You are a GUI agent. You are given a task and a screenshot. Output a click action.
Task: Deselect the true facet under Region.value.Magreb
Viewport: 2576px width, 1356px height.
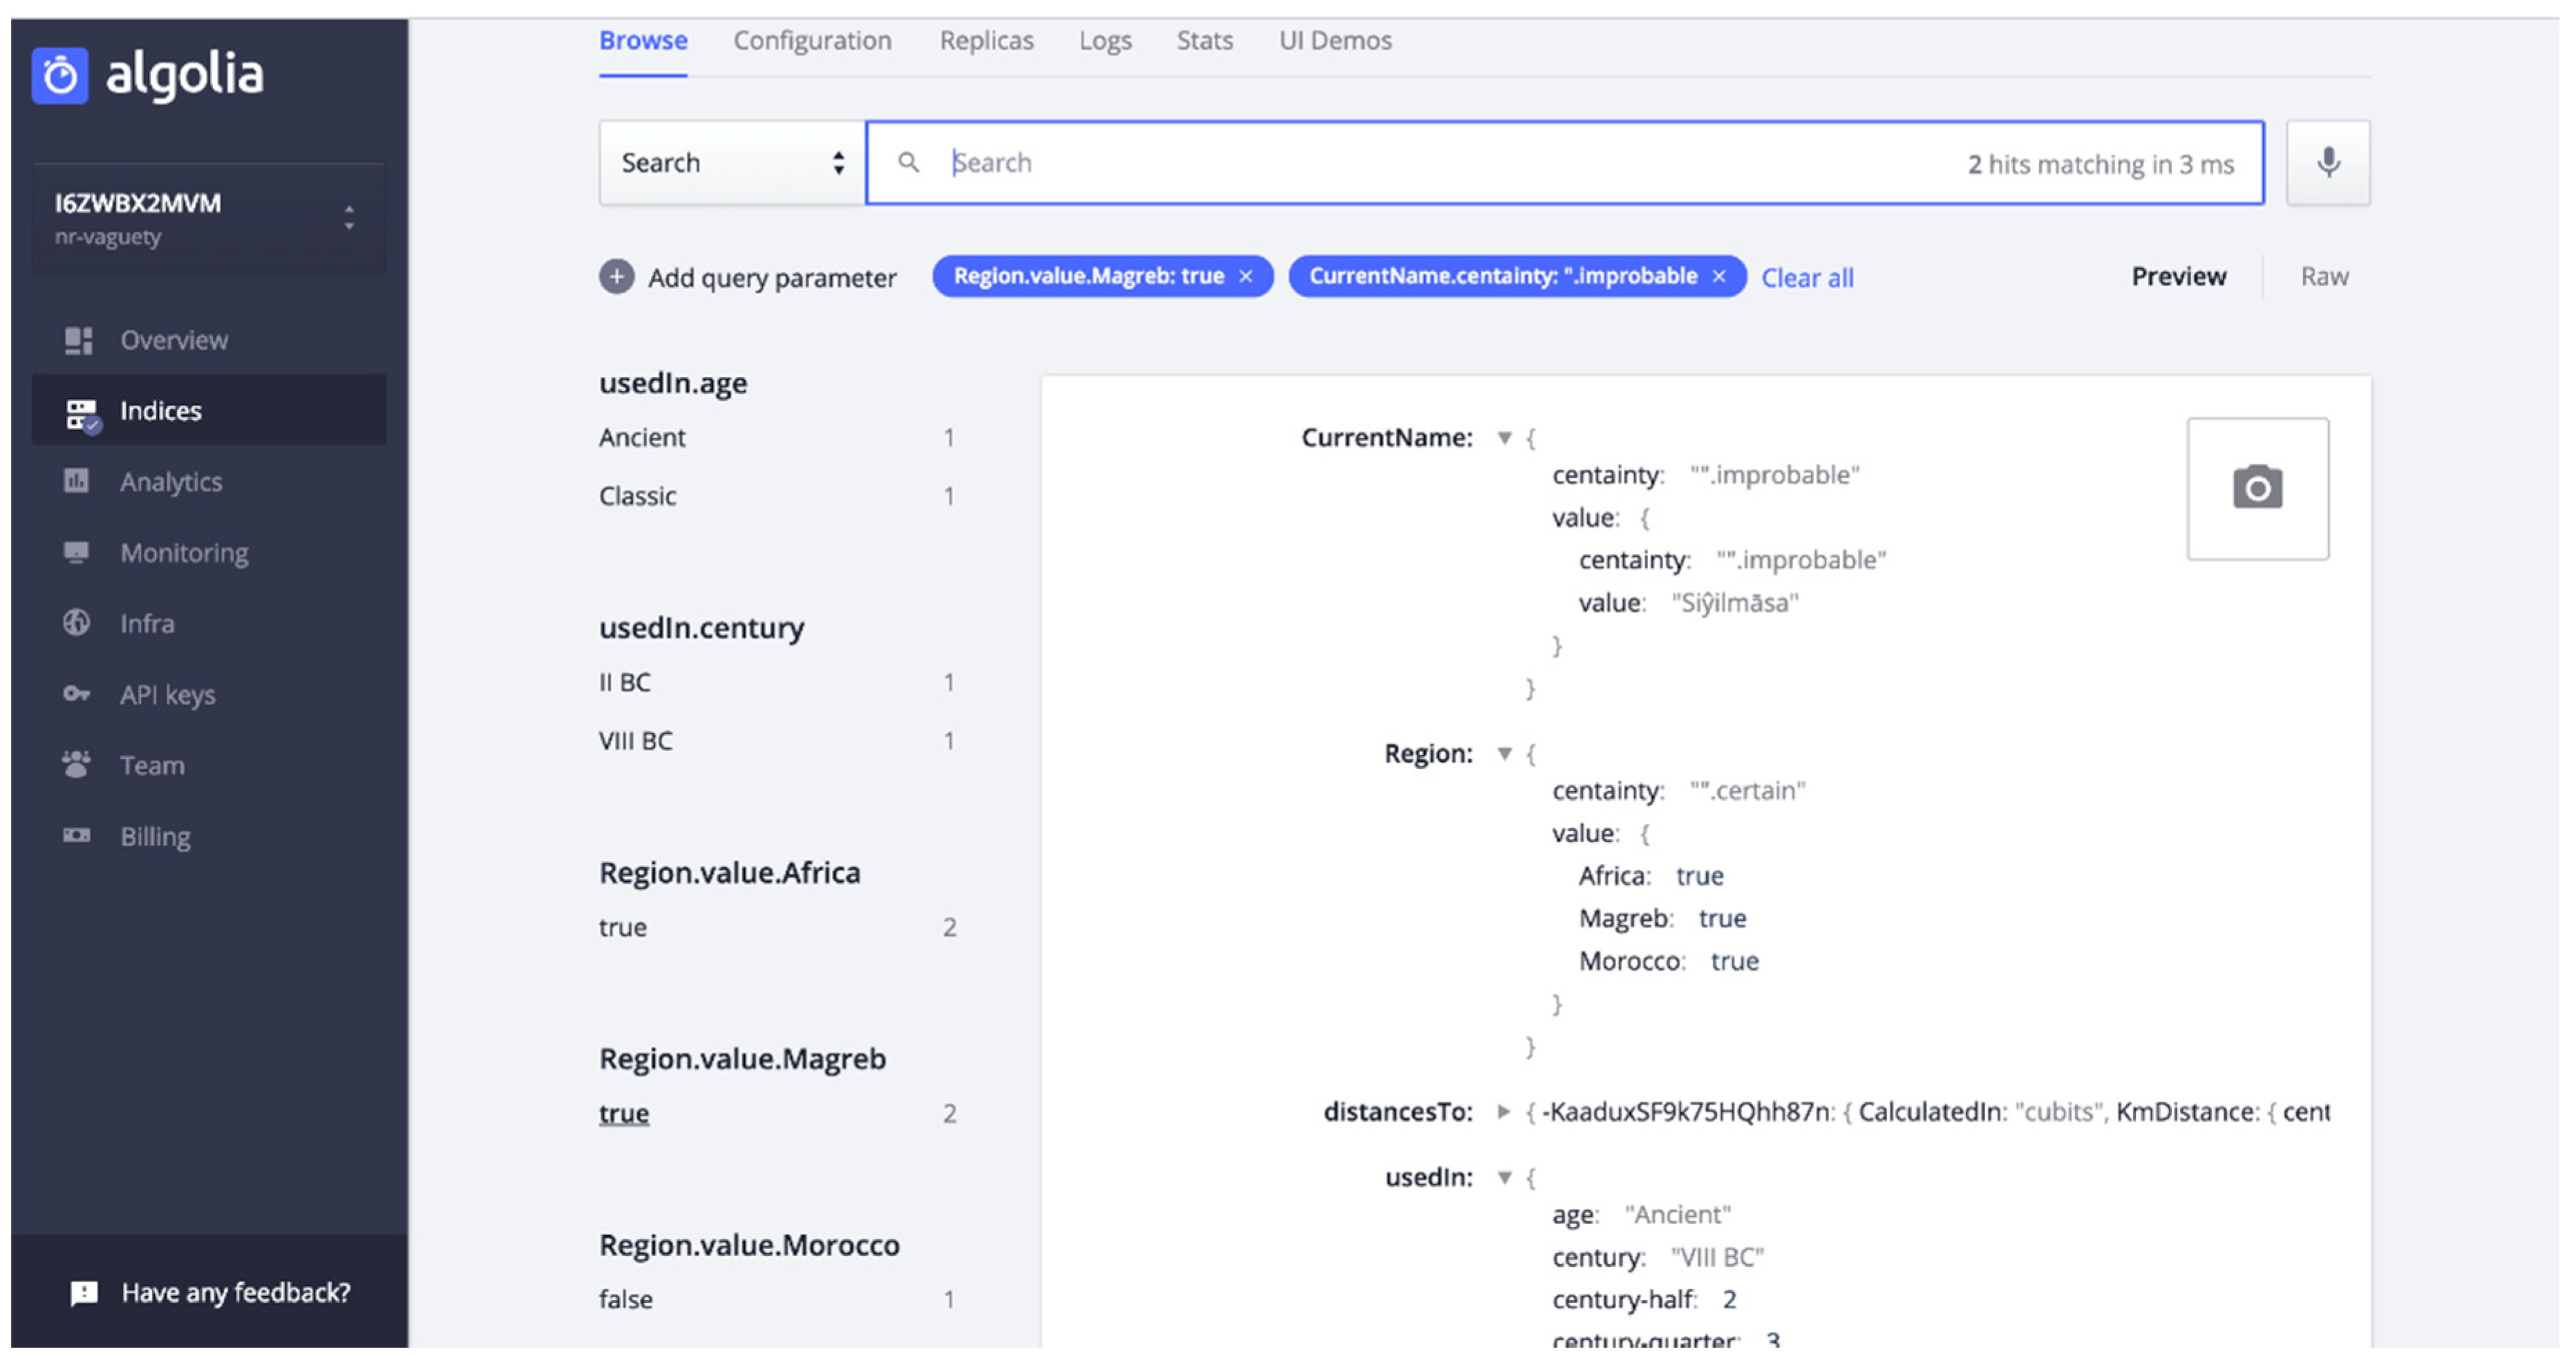[623, 1113]
